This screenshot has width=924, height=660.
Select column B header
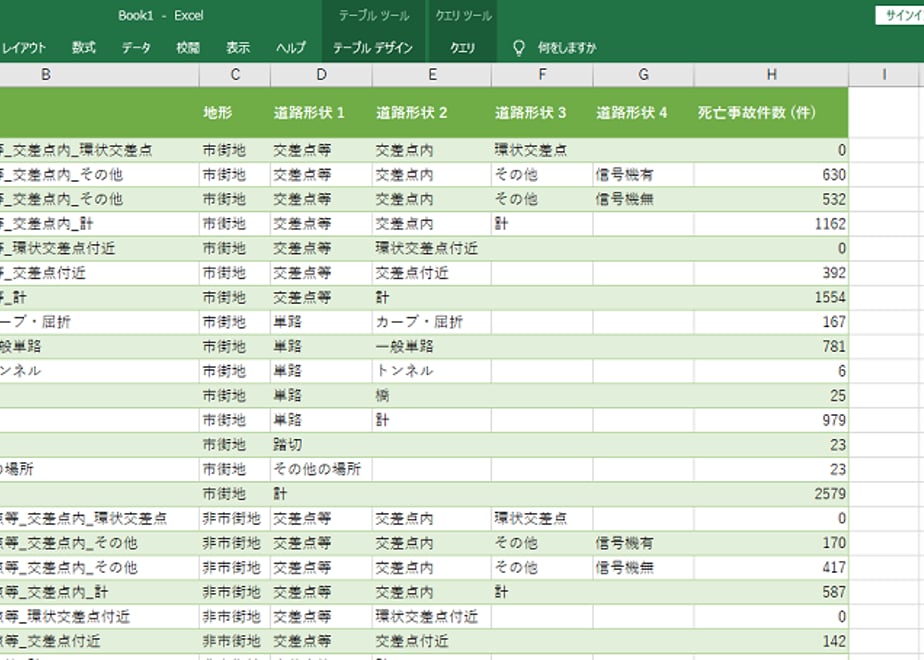[x=46, y=75]
